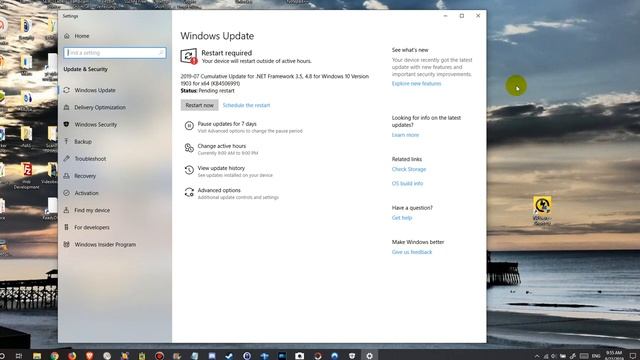Select Backup in the sidebar

[x=83, y=141]
